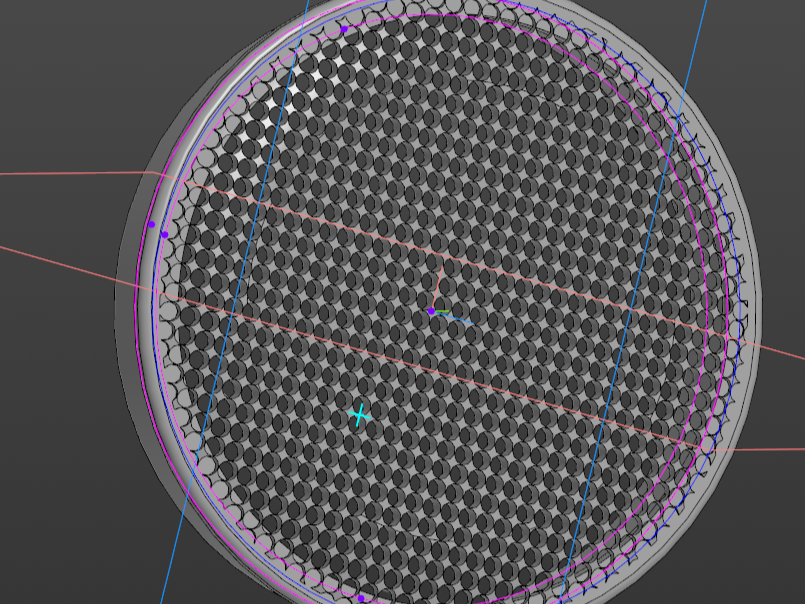Select the purple point at the disc's bottom edge

(361, 599)
